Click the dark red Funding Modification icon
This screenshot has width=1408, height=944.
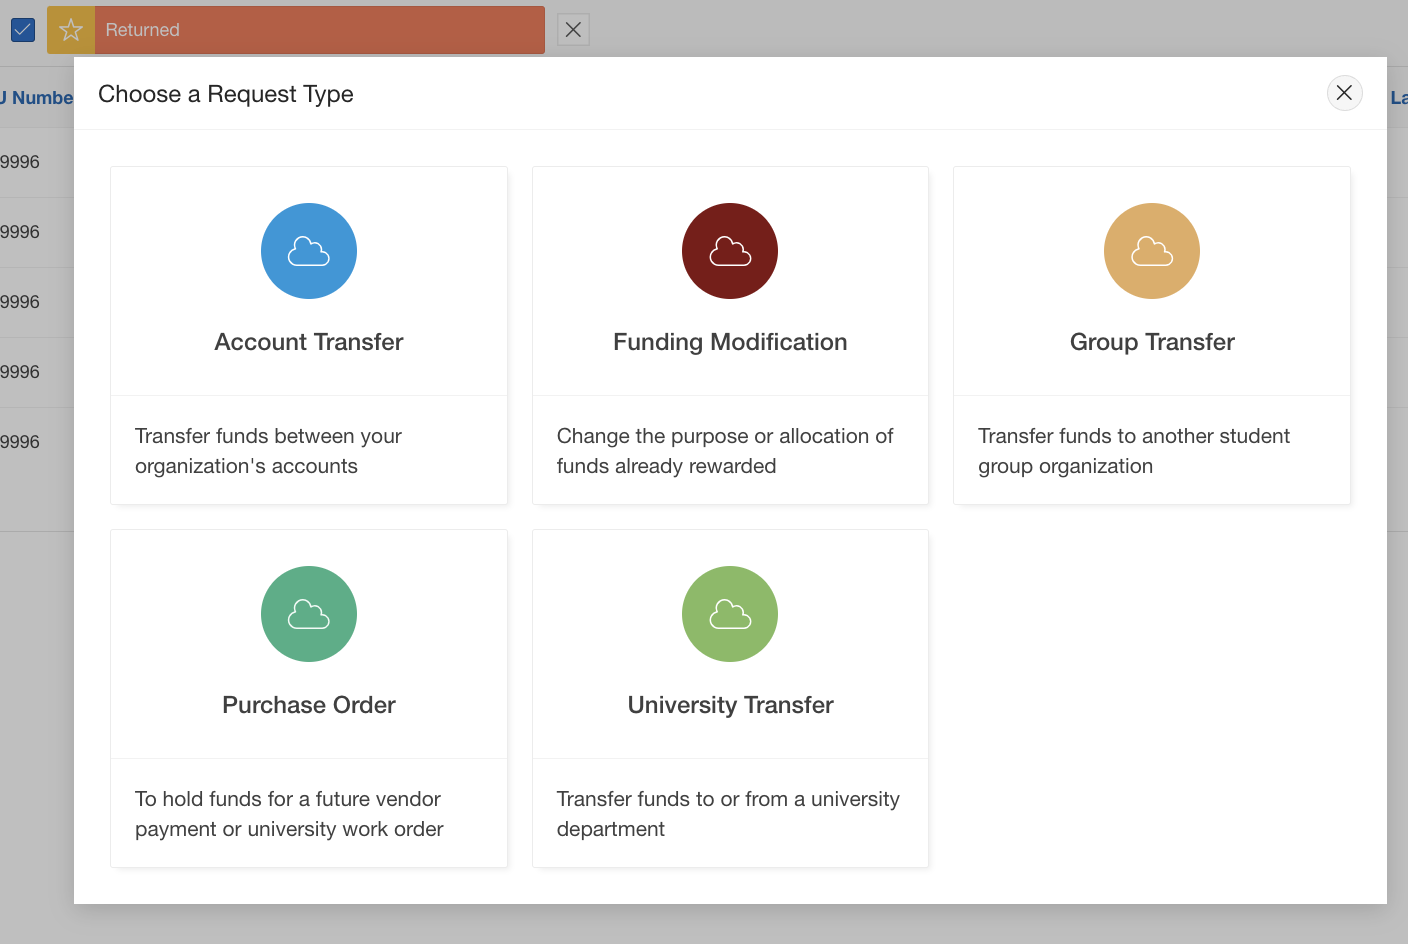[x=730, y=251]
